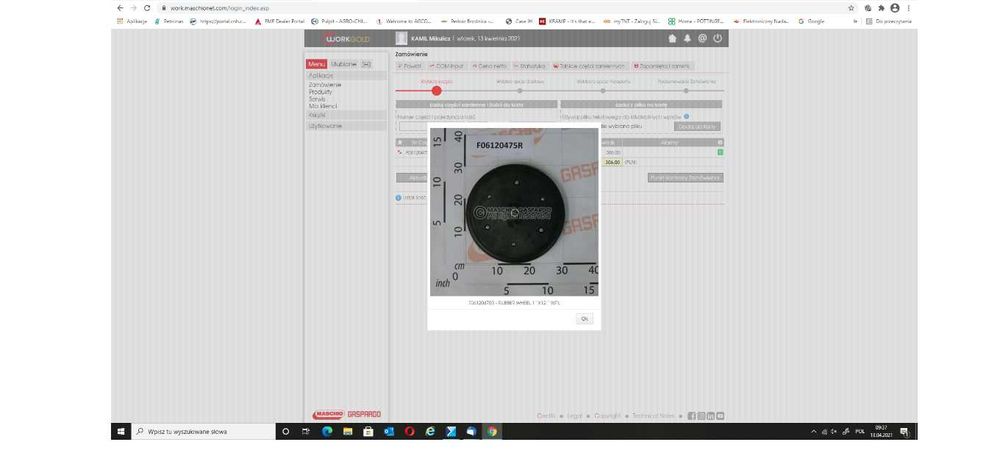Click the user avatar next to KAMIL Mikulicz

pyautogui.click(x=401, y=38)
